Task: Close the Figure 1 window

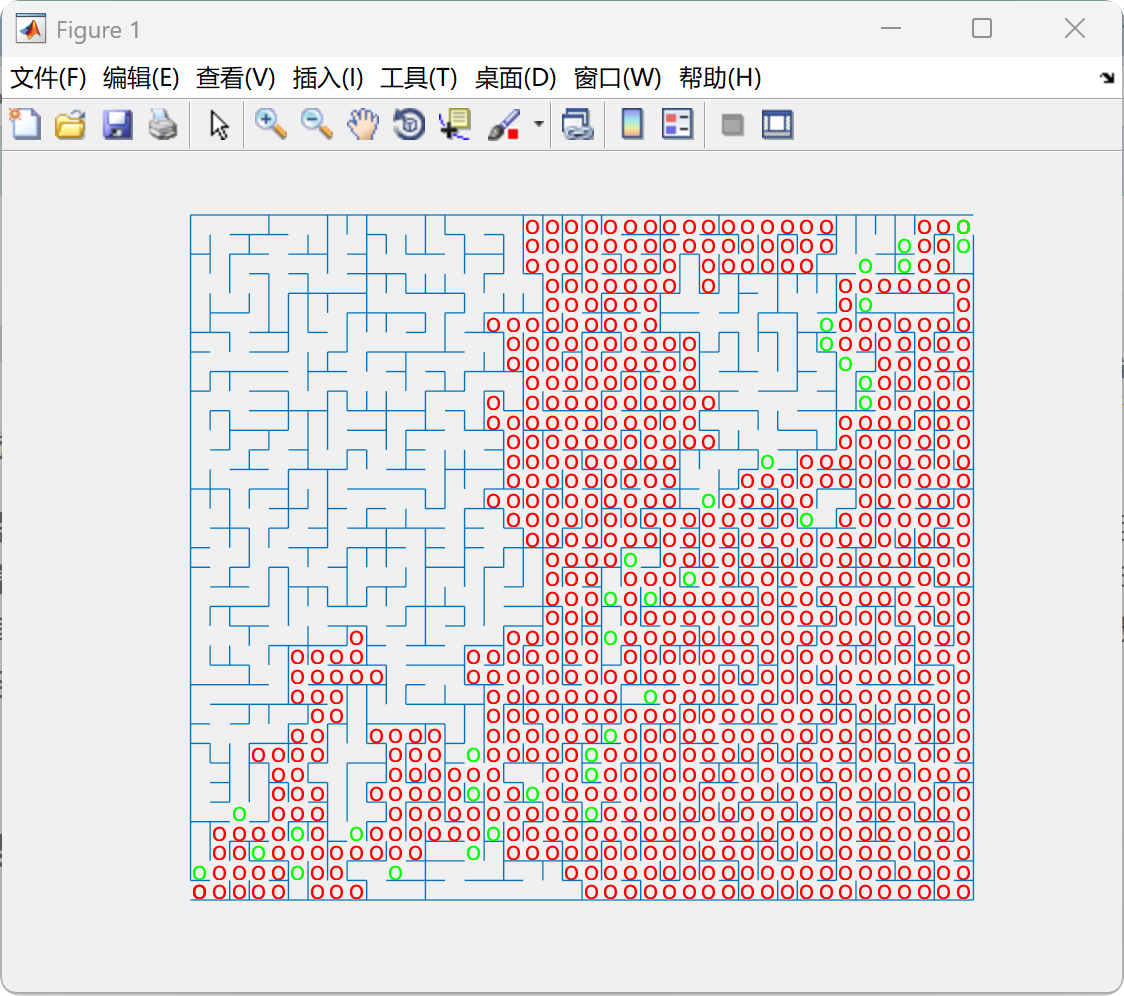Action: click(1075, 29)
